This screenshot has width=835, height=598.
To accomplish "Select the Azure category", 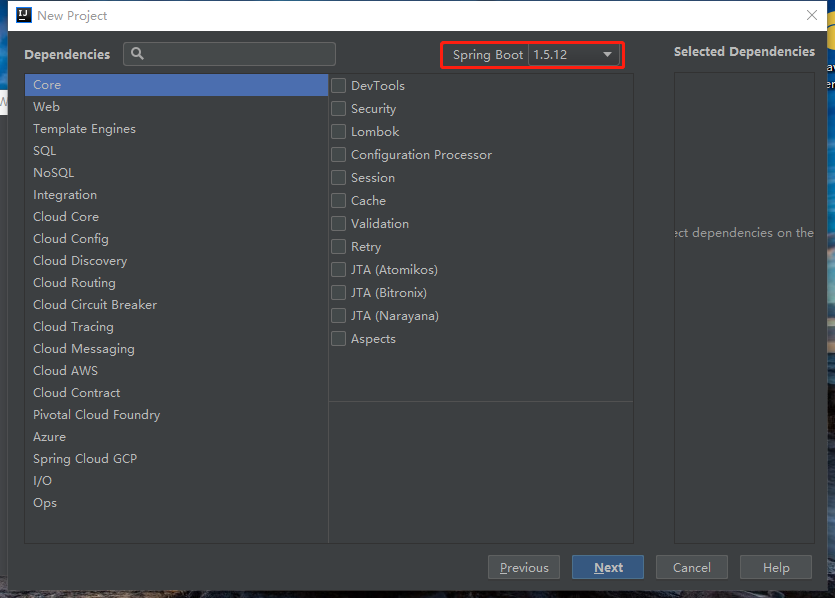I will point(176,437).
